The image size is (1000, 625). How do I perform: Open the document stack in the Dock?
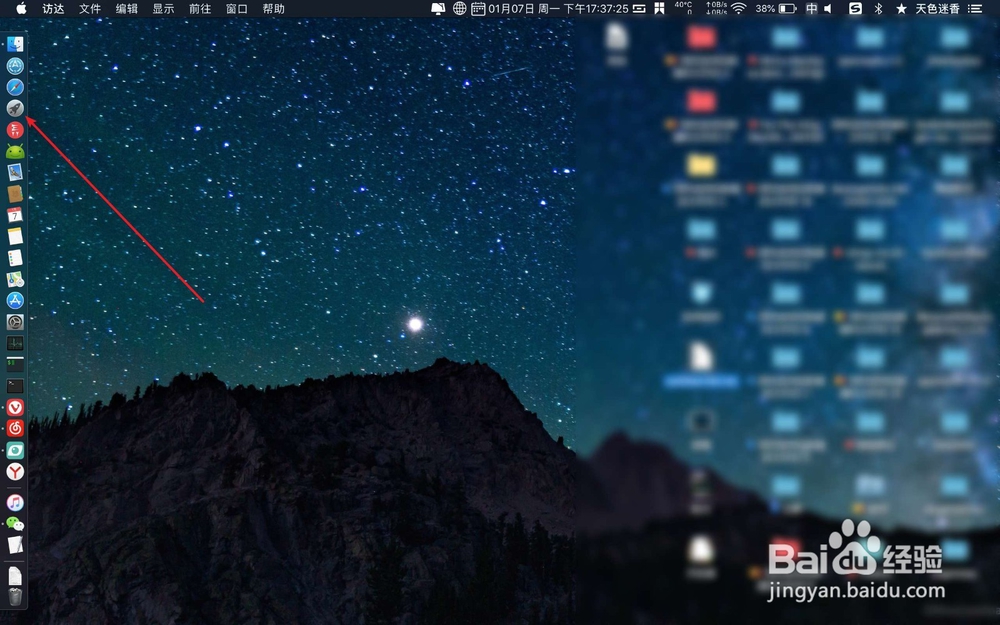click(x=15, y=576)
